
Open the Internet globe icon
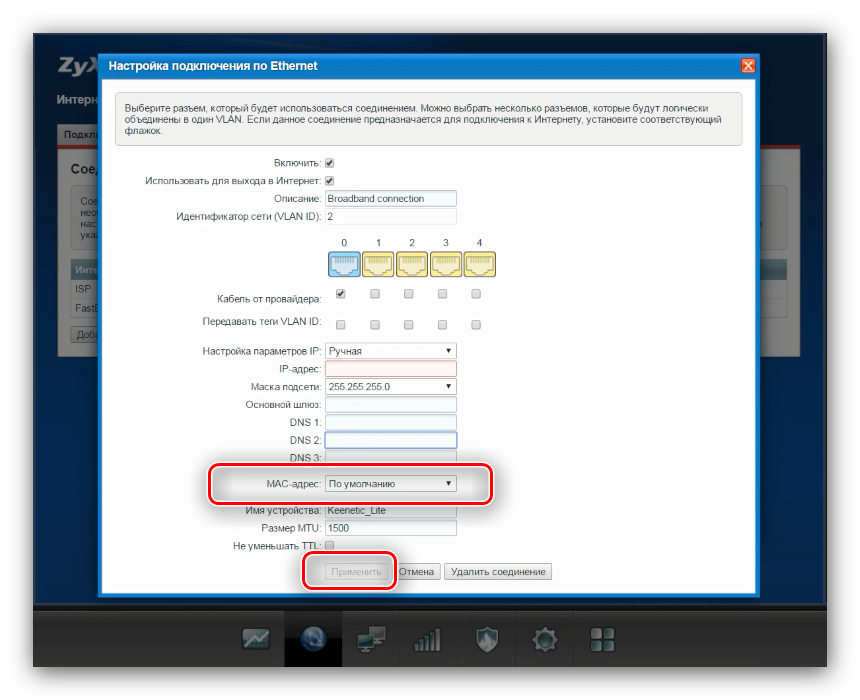pyautogui.click(x=313, y=639)
